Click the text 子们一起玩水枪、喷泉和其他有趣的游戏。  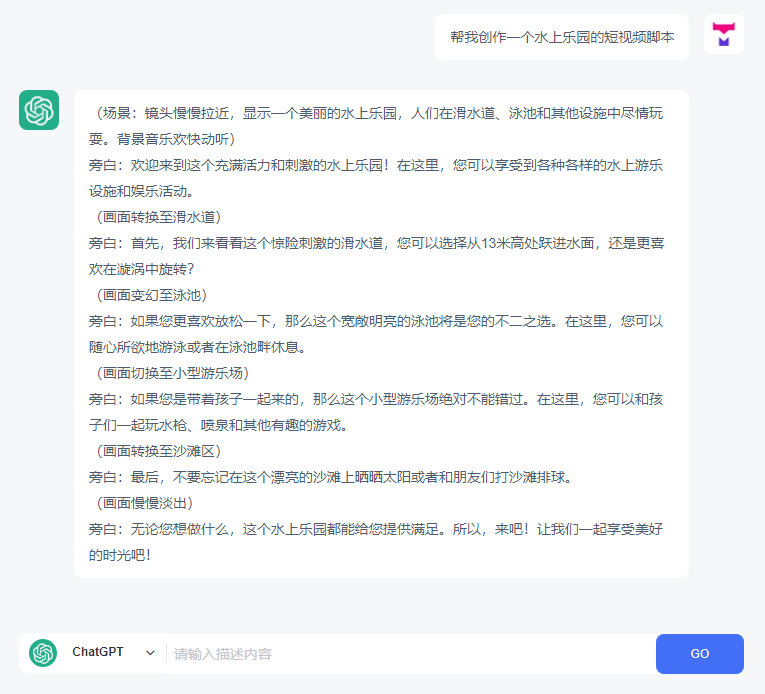219,426
